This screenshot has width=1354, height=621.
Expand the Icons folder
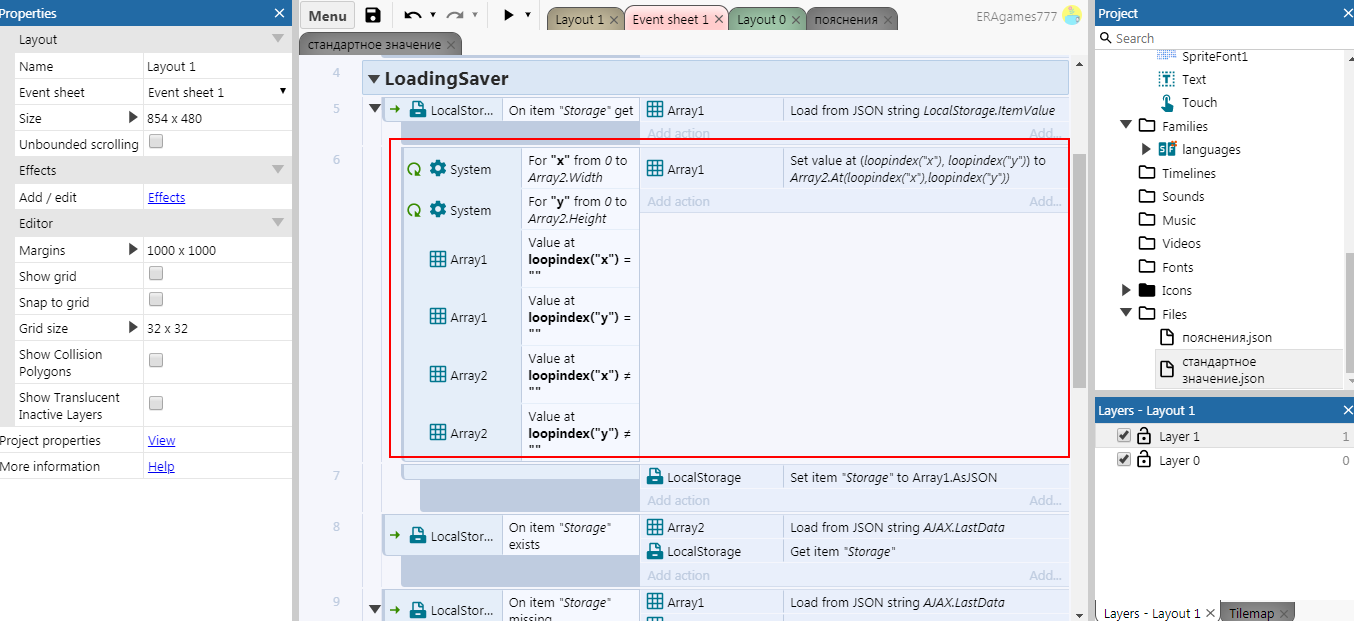[x=1126, y=290]
